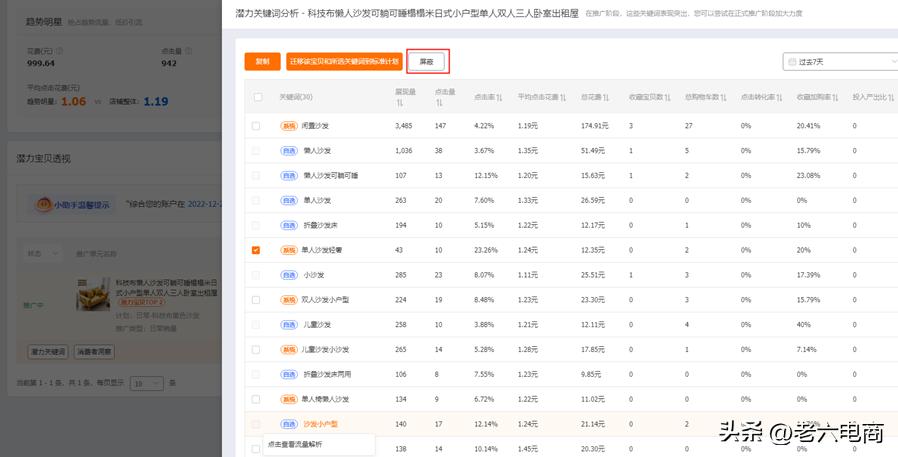Click 收藏加购率 value 23.08%

tap(808, 176)
